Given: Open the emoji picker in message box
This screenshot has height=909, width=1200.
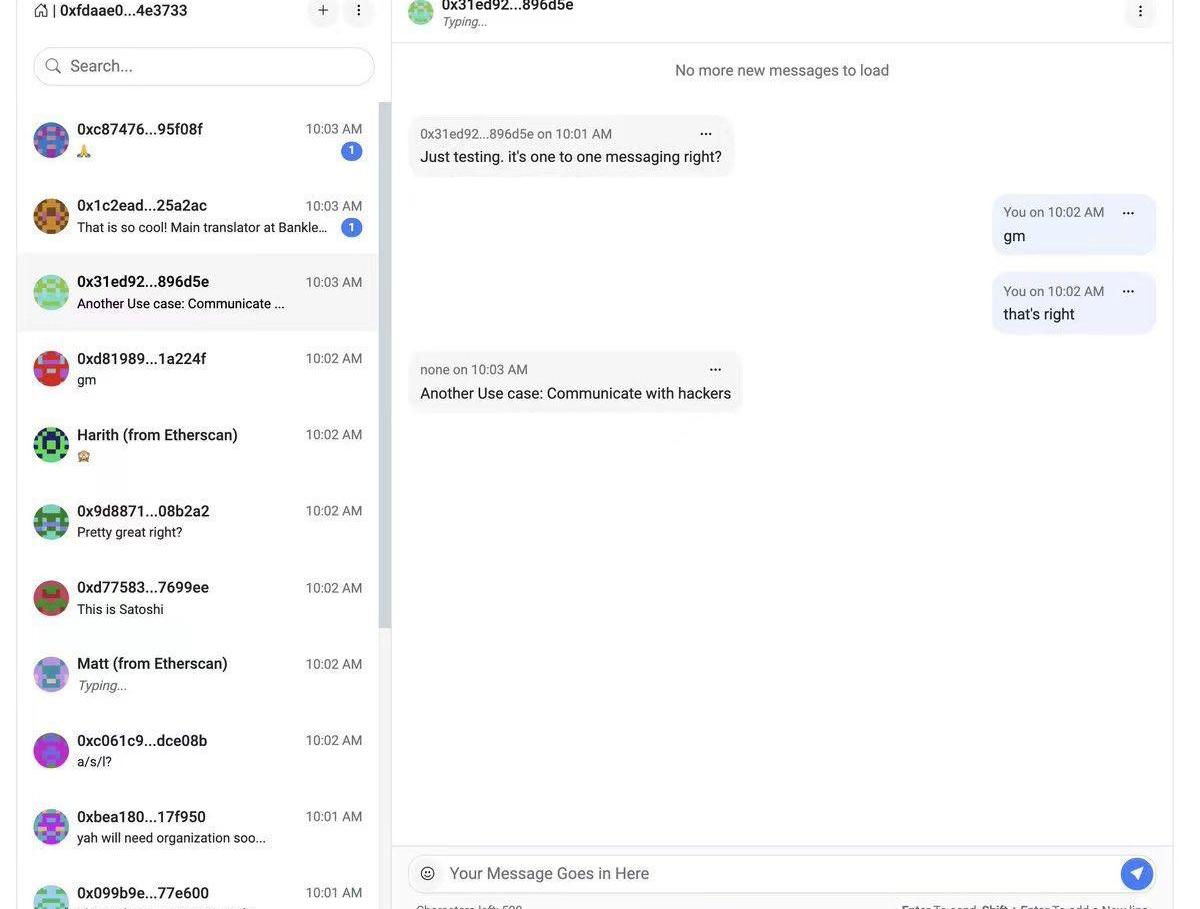Looking at the screenshot, I should (x=428, y=873).
